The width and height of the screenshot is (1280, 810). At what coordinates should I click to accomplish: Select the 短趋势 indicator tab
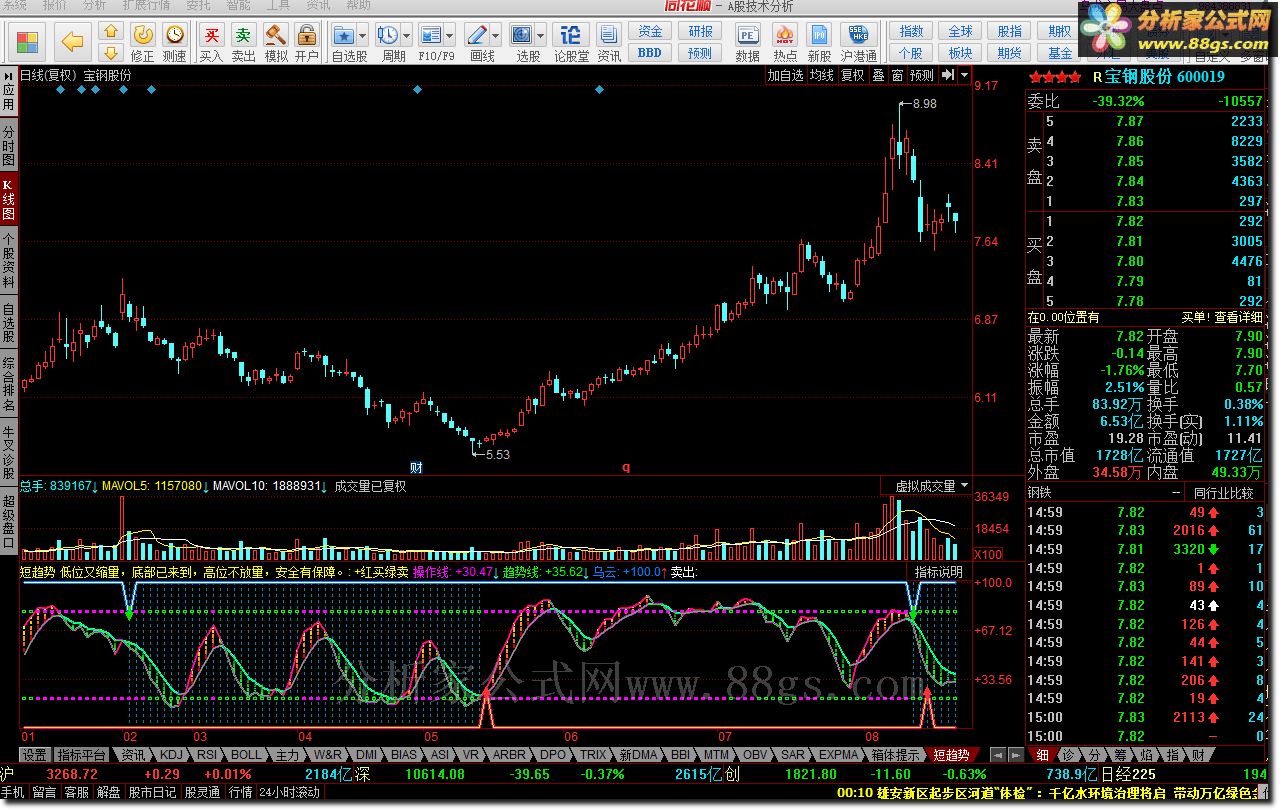pyautogui.click(x=950, y=755)
